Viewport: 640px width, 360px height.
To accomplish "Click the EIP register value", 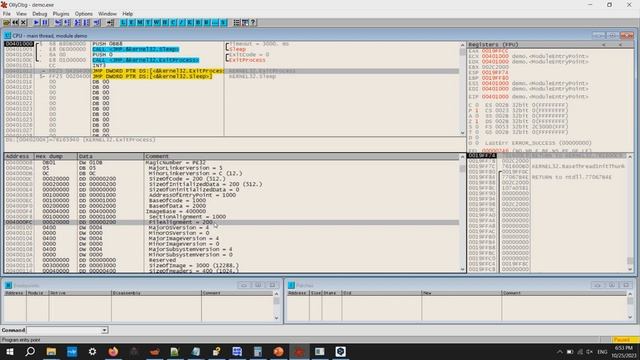I will pyautogui.click(x=495, y=97).
